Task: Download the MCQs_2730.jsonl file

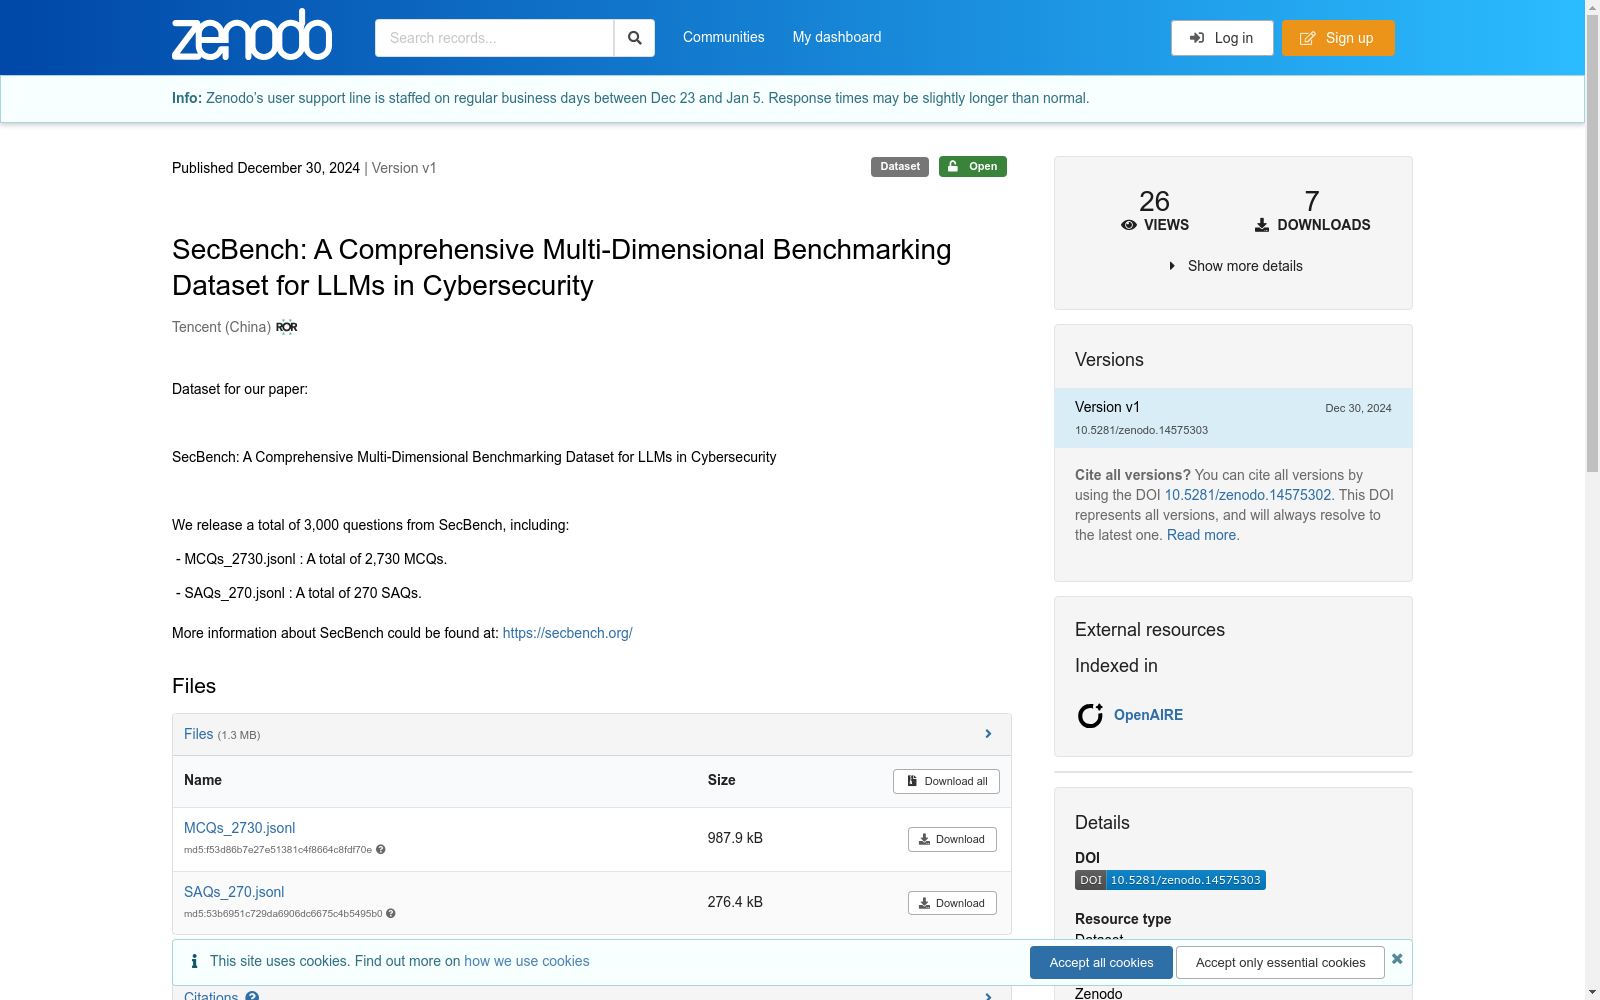Action: tap(952, 839)
